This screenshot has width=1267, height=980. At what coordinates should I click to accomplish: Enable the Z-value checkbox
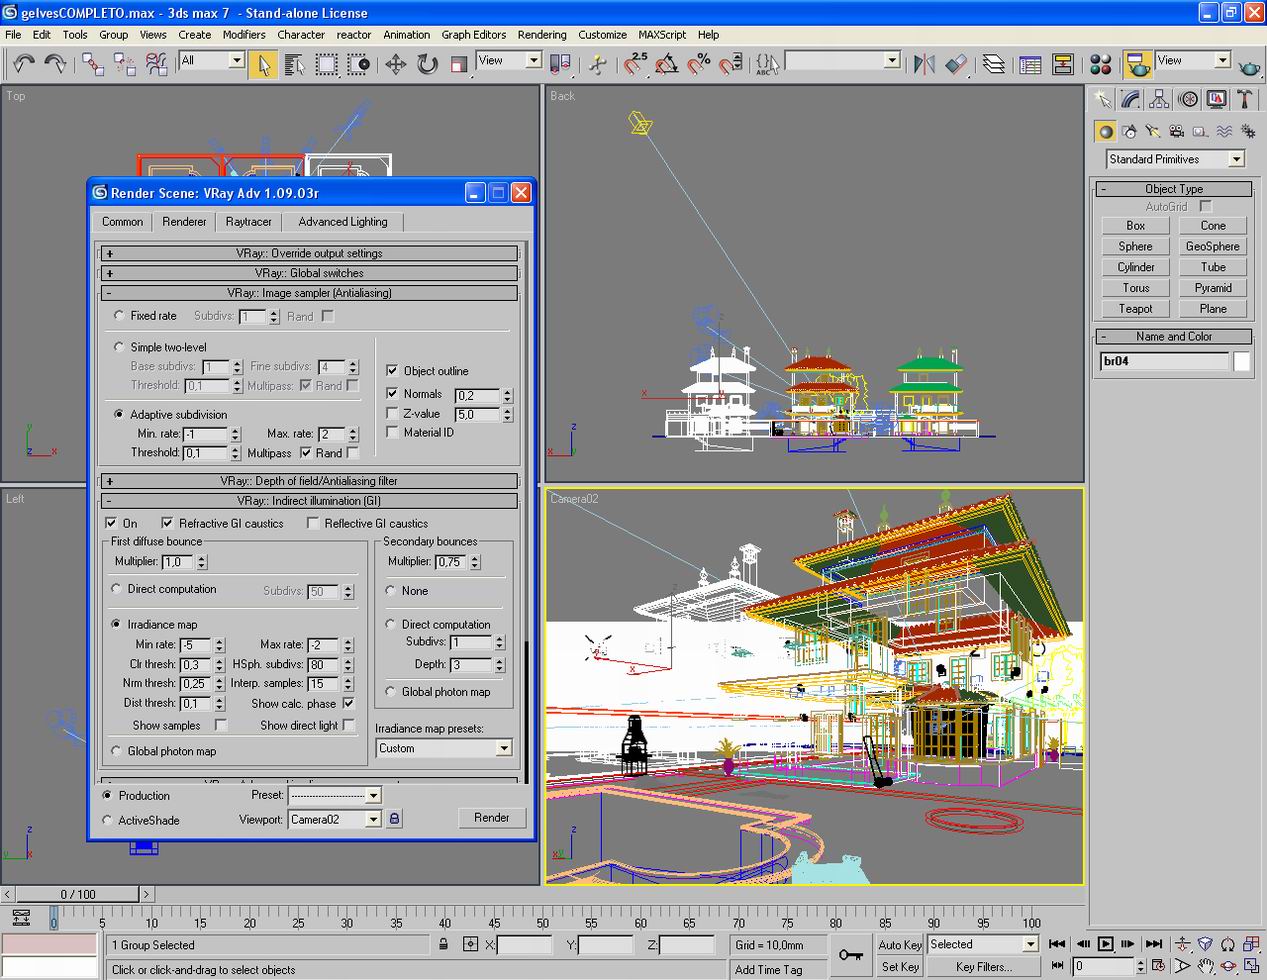coord(392,413)
